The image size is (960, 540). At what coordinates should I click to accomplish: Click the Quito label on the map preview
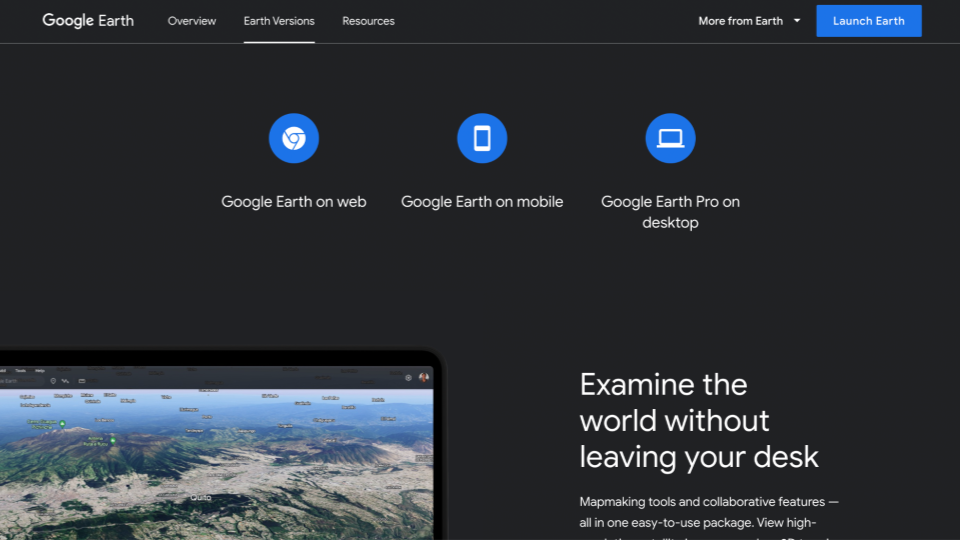point(201,497)
